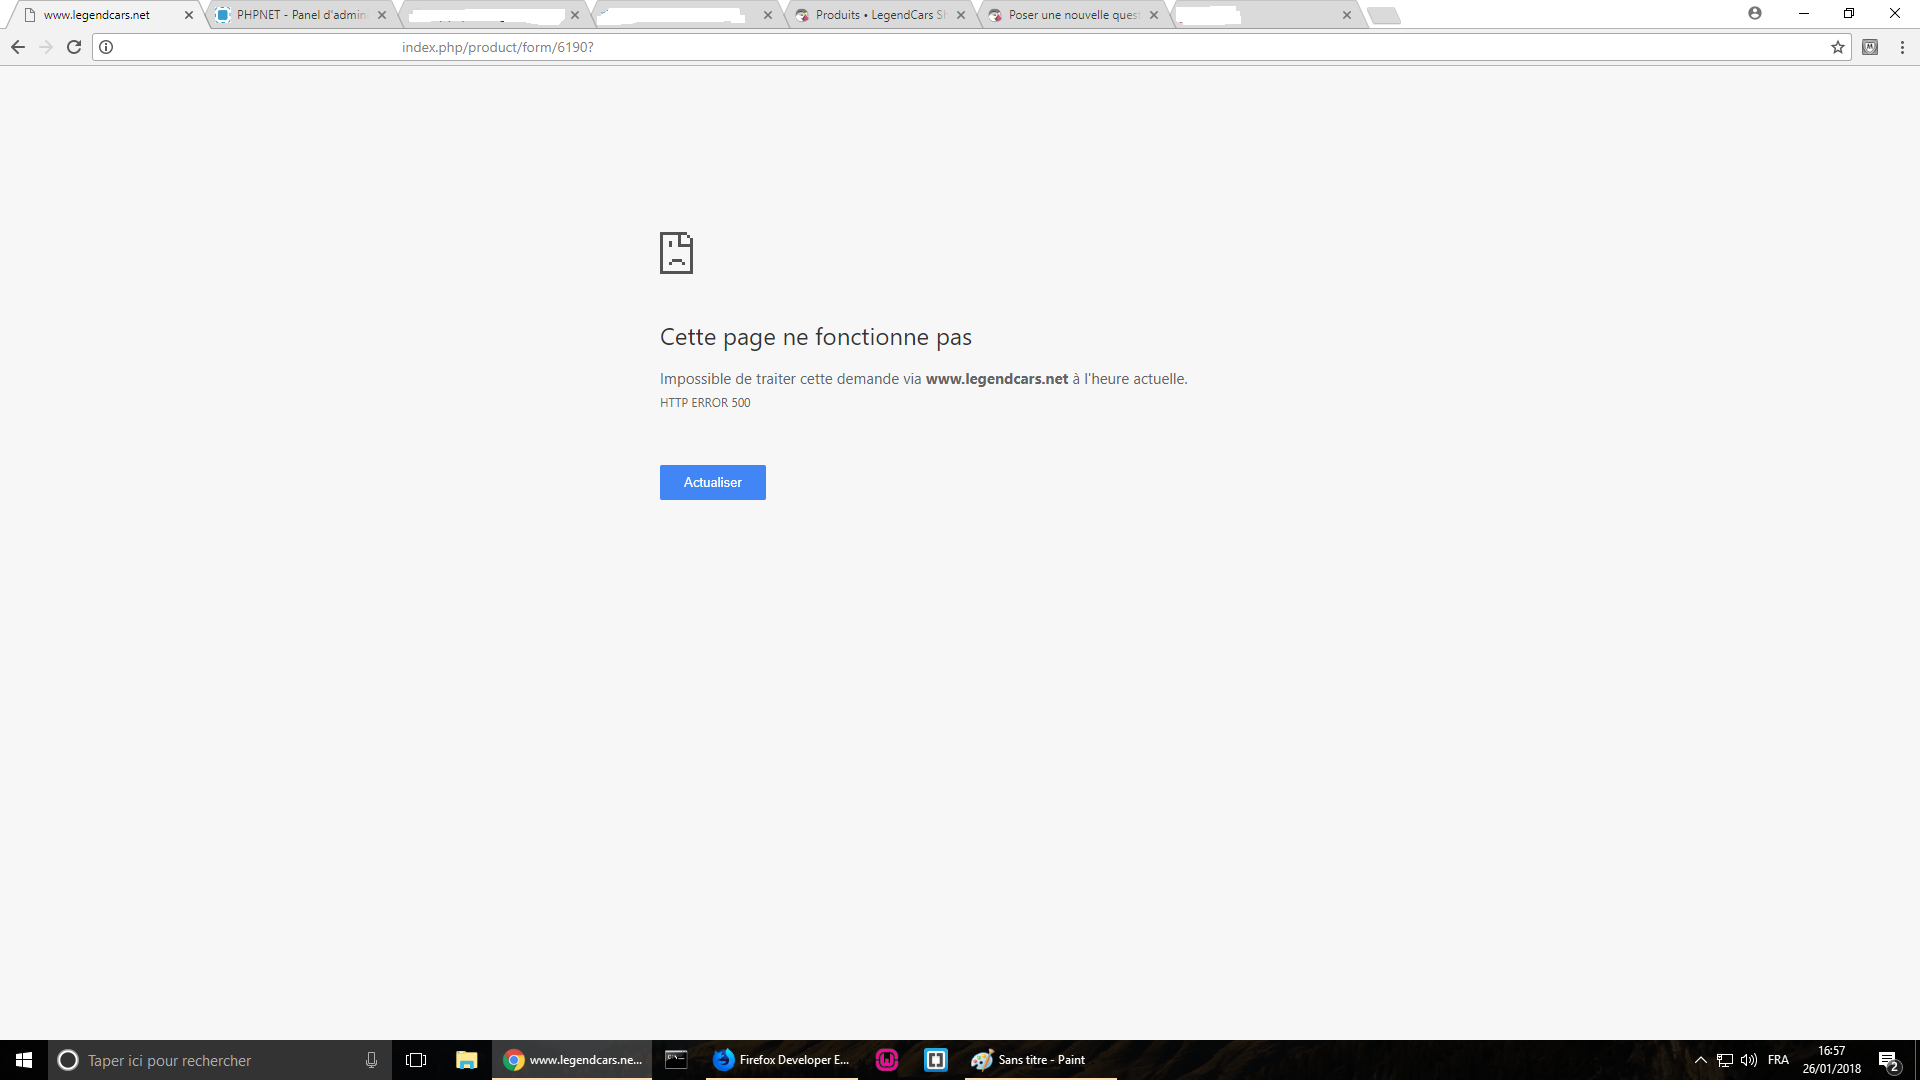Viewport: 1920px width, 1080px height.
Task: Switch to Firefox Developer Edition in taskbar
Action: pos(782,1060)
